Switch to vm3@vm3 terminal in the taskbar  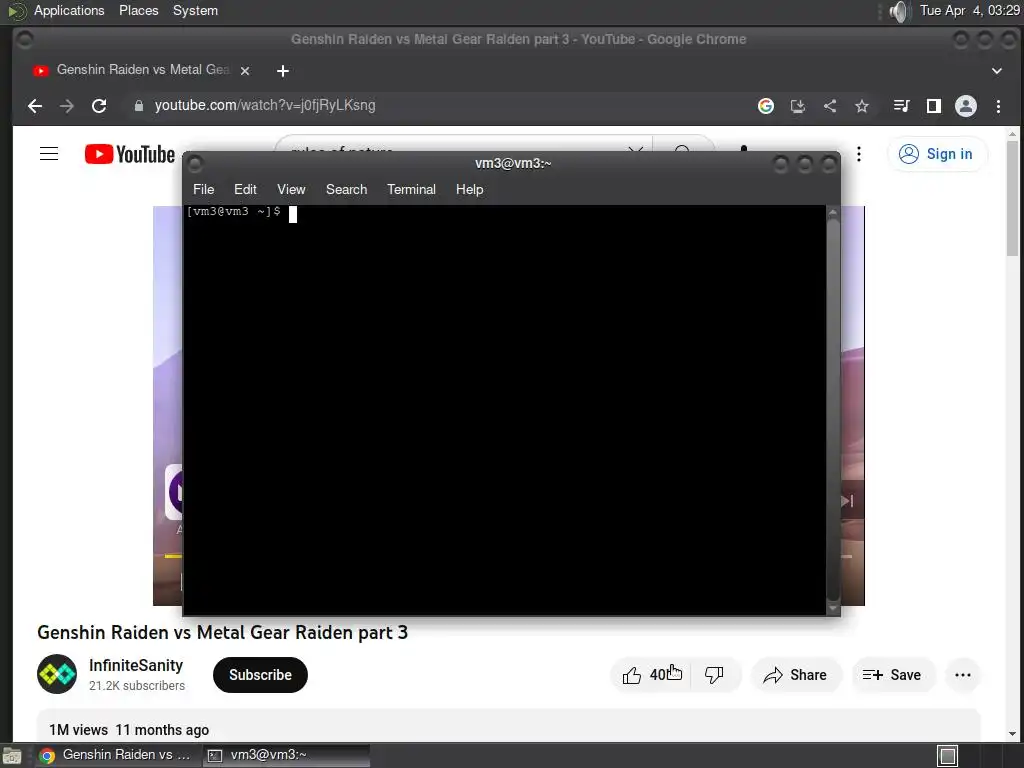point(286,755)
